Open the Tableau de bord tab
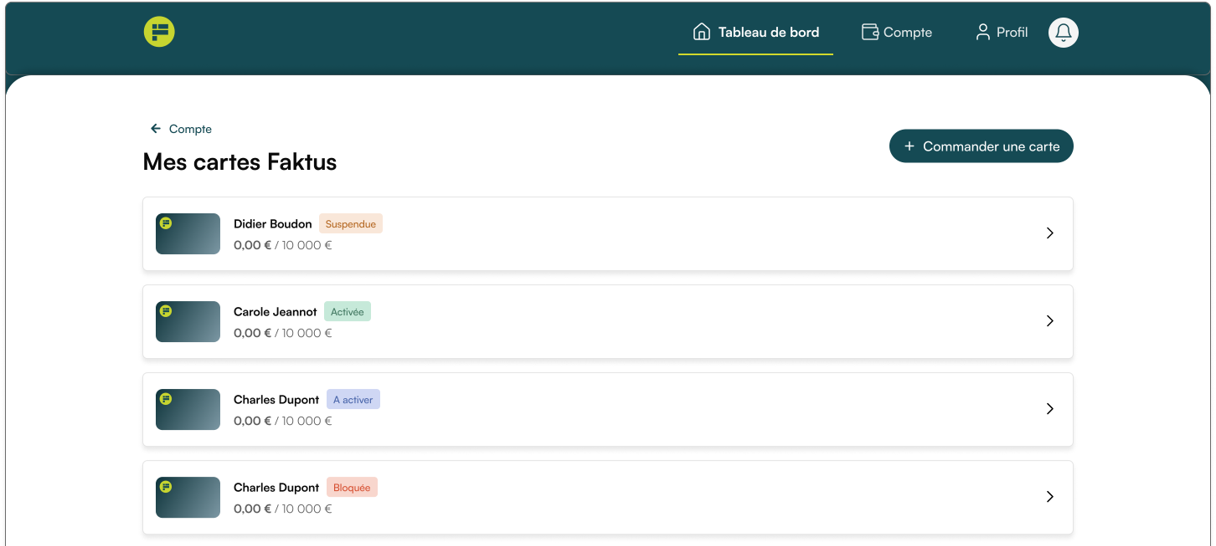The width and height of the screenshot is (1216, 546). (x=756, y=32)
